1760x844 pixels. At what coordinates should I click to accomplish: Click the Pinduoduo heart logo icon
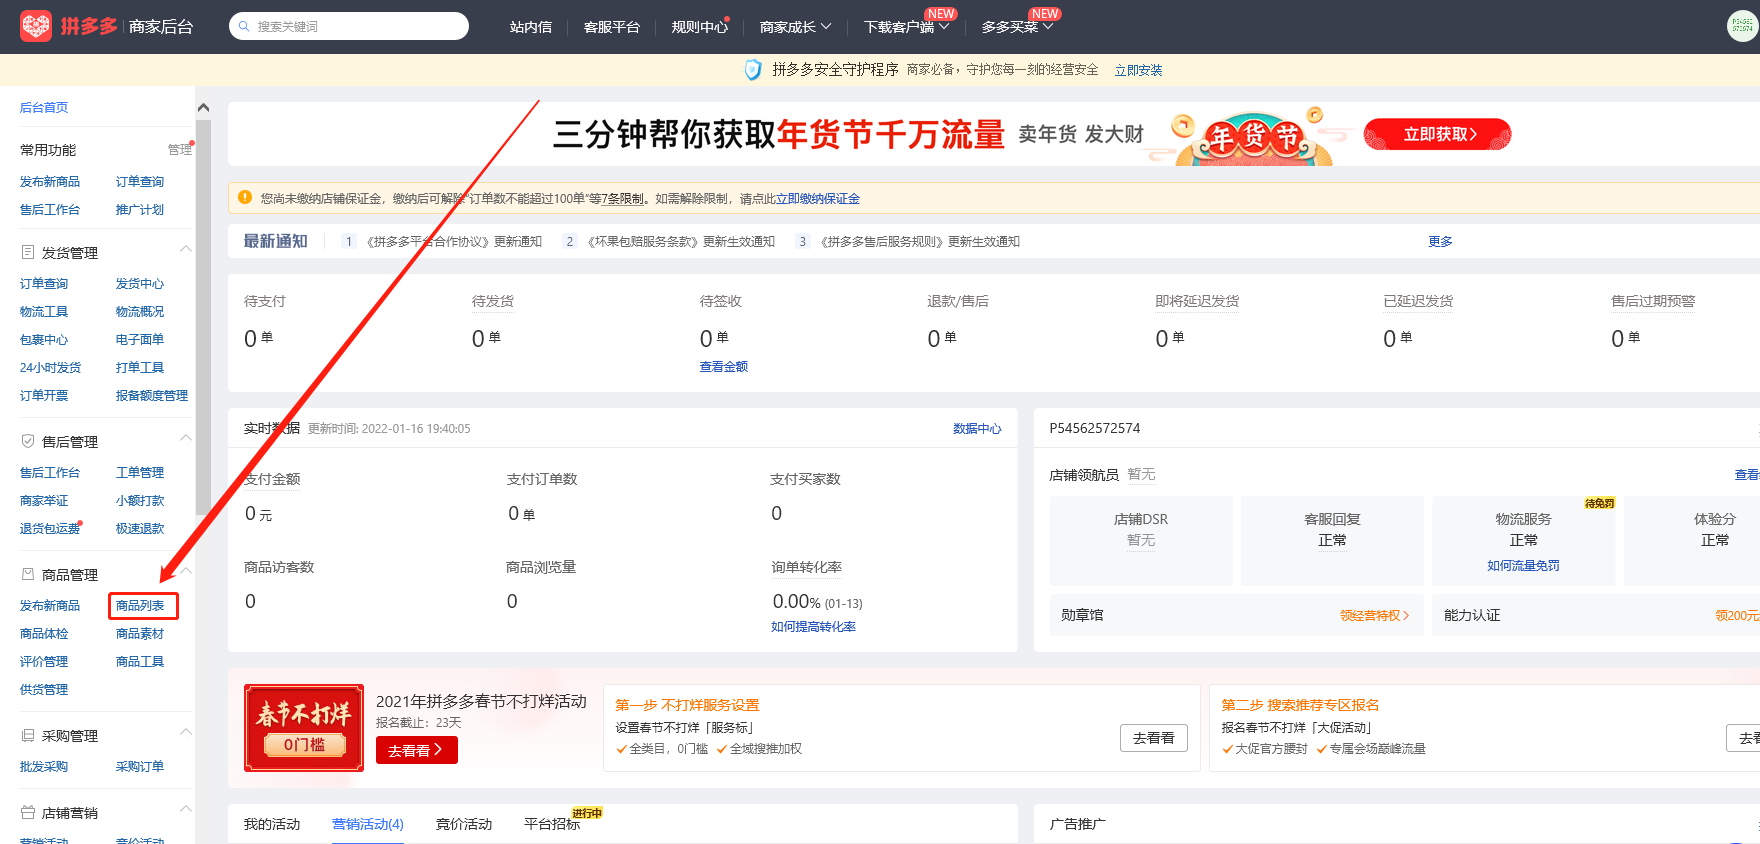36,26
